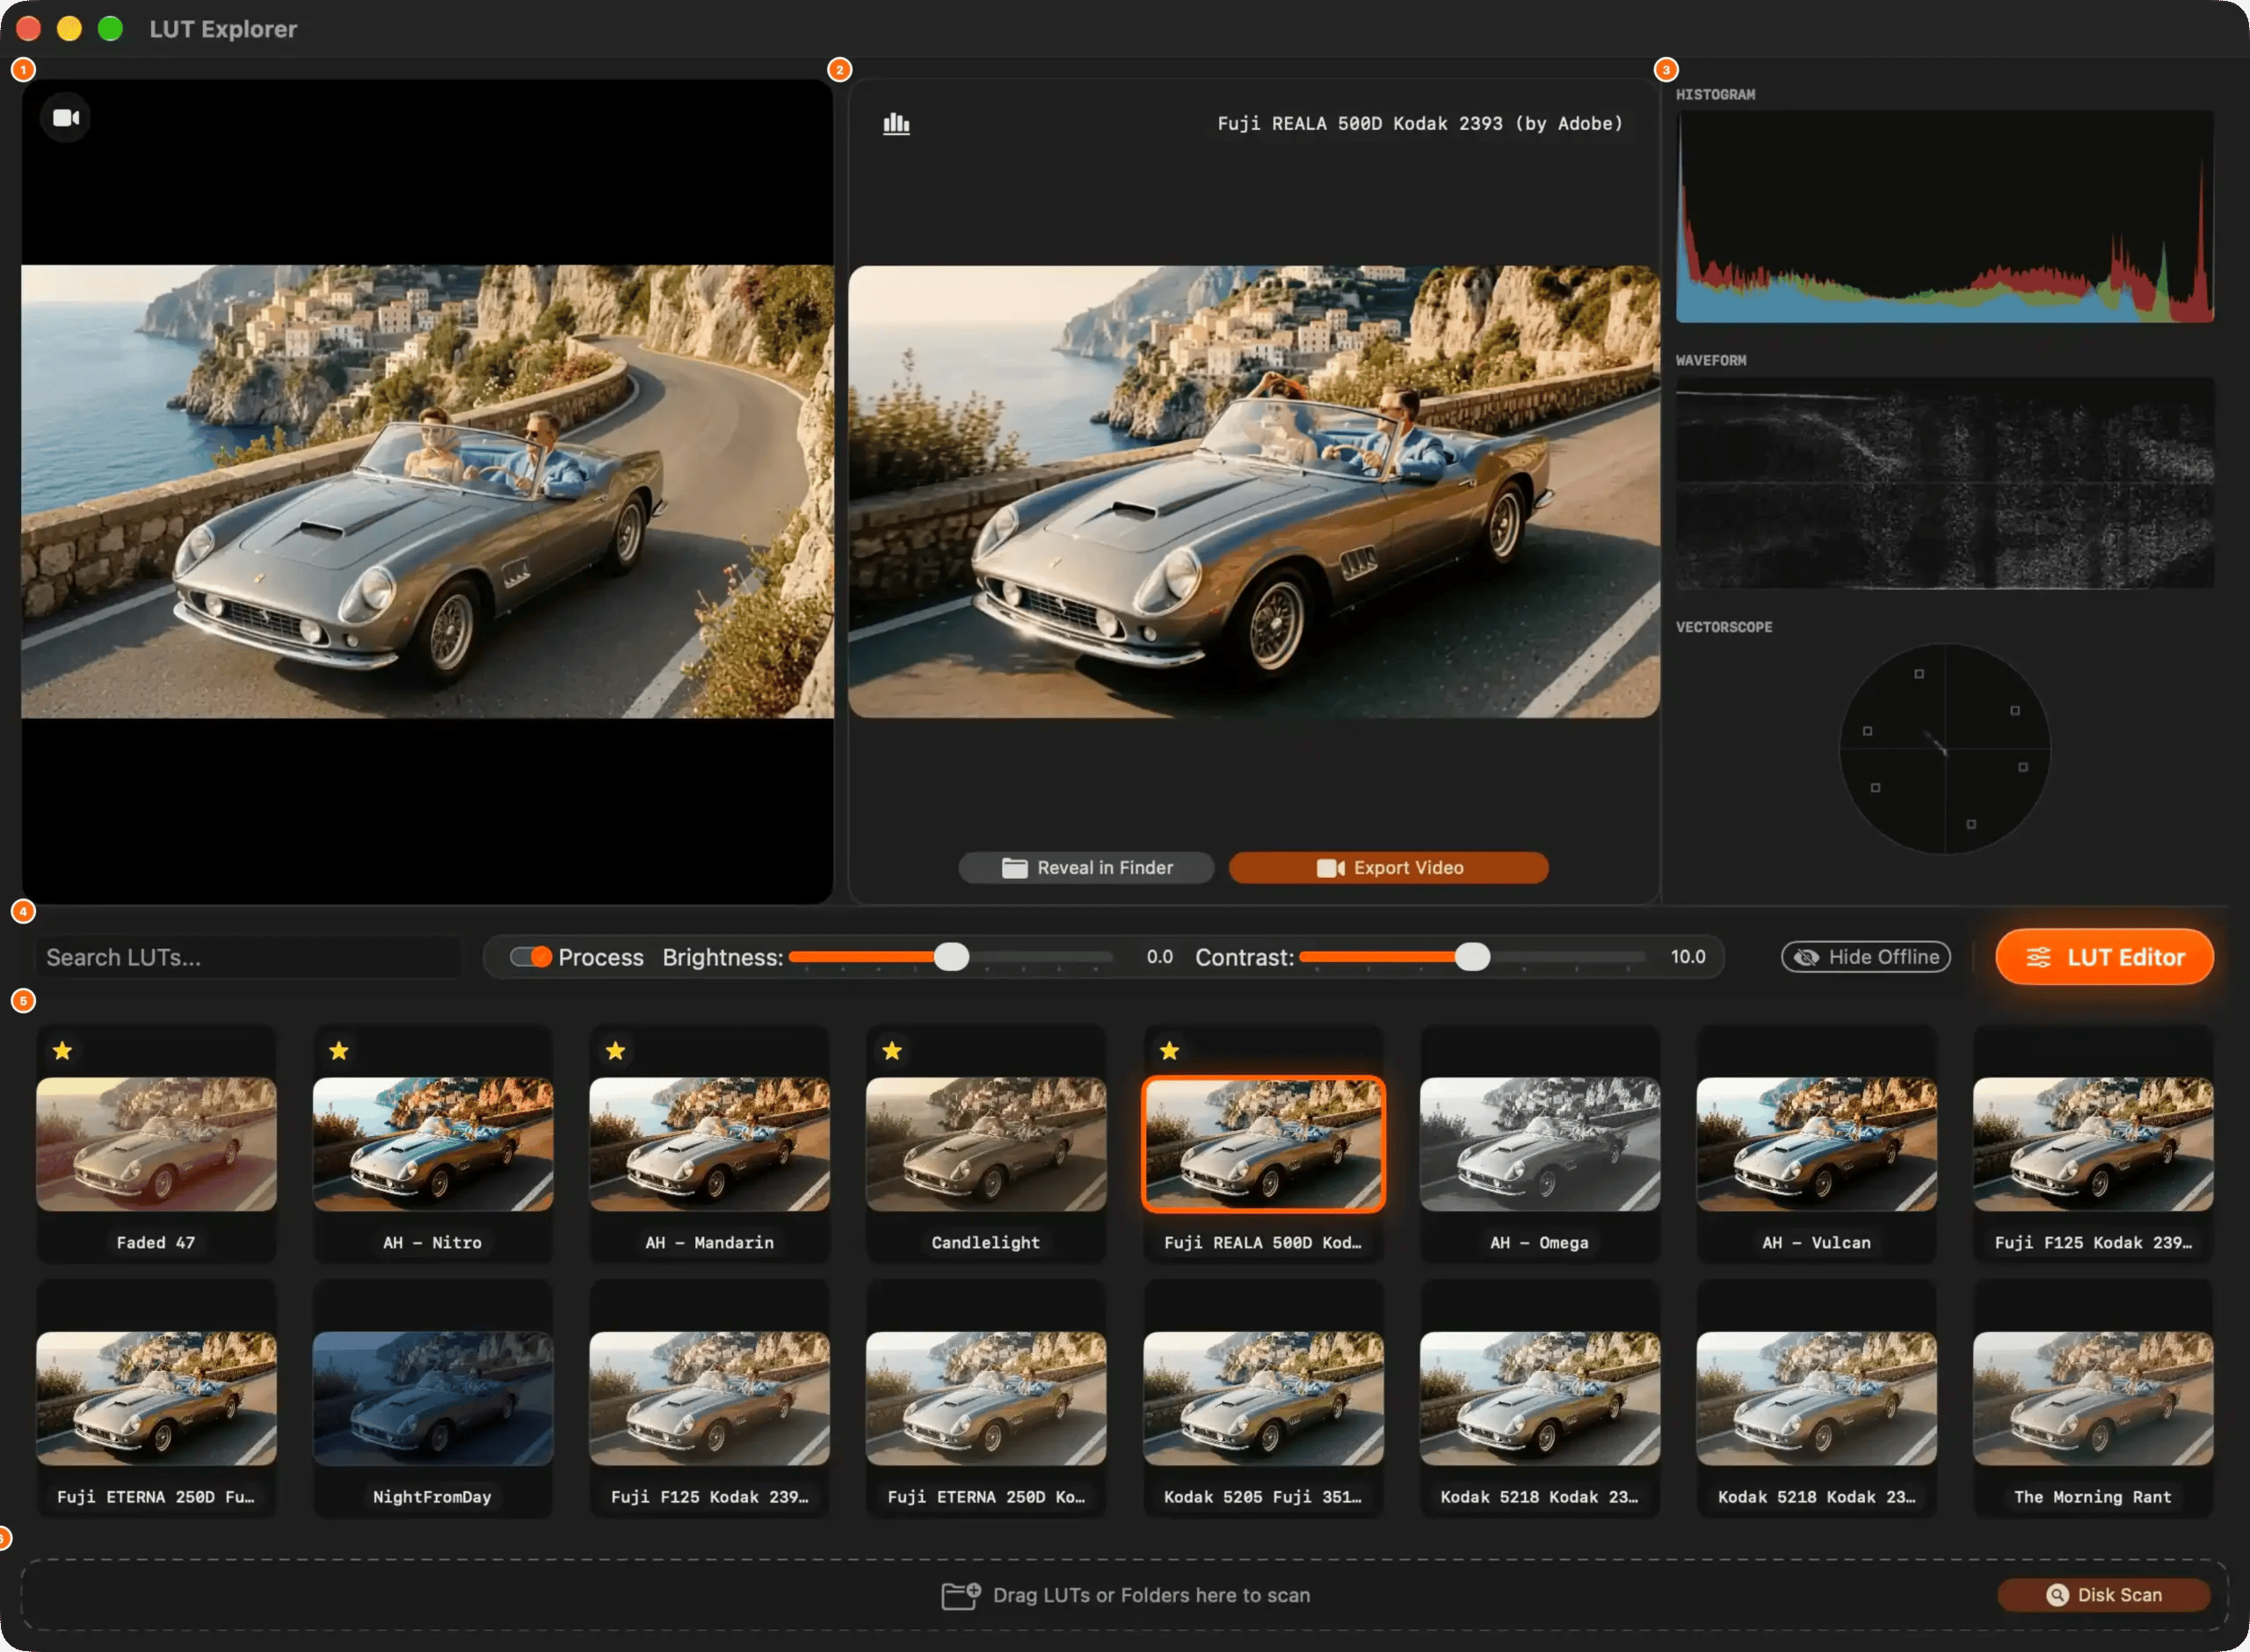Open the LUT Editor

[2104, 957]
